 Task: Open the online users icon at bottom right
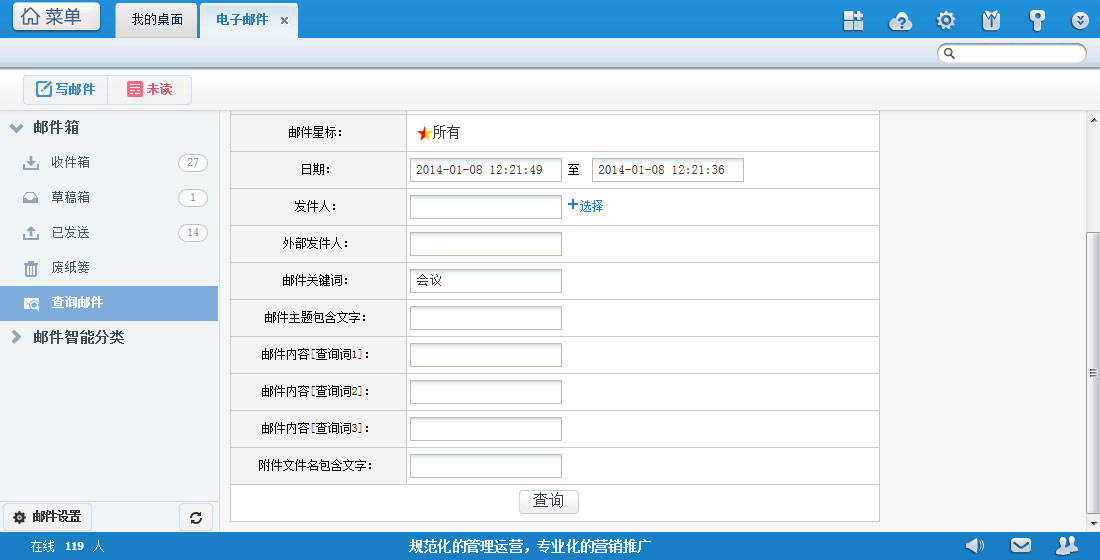[1067, 545]
